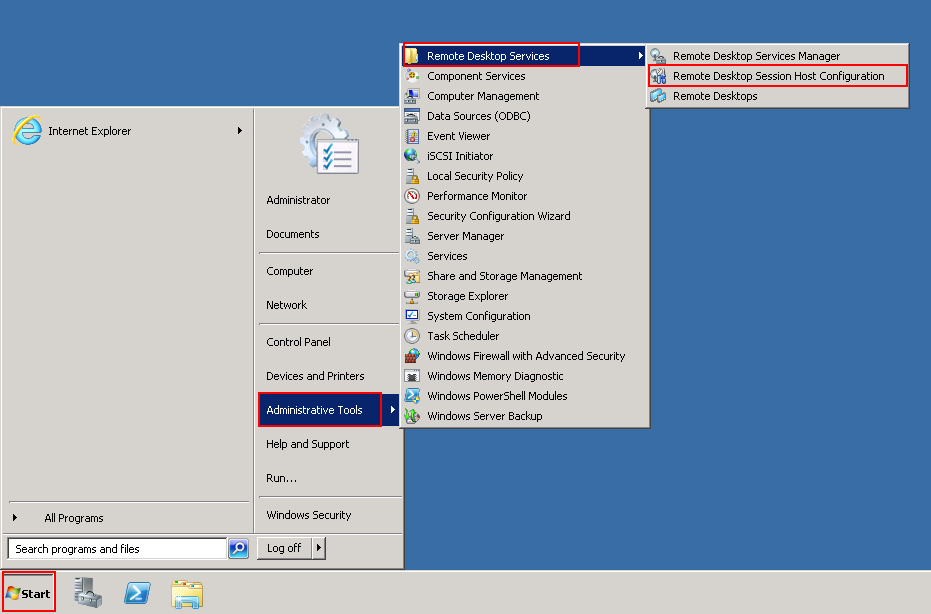Click the Event Viewer icon
The width and height of the screenshot is (931, 614).
tap(412, 136)
